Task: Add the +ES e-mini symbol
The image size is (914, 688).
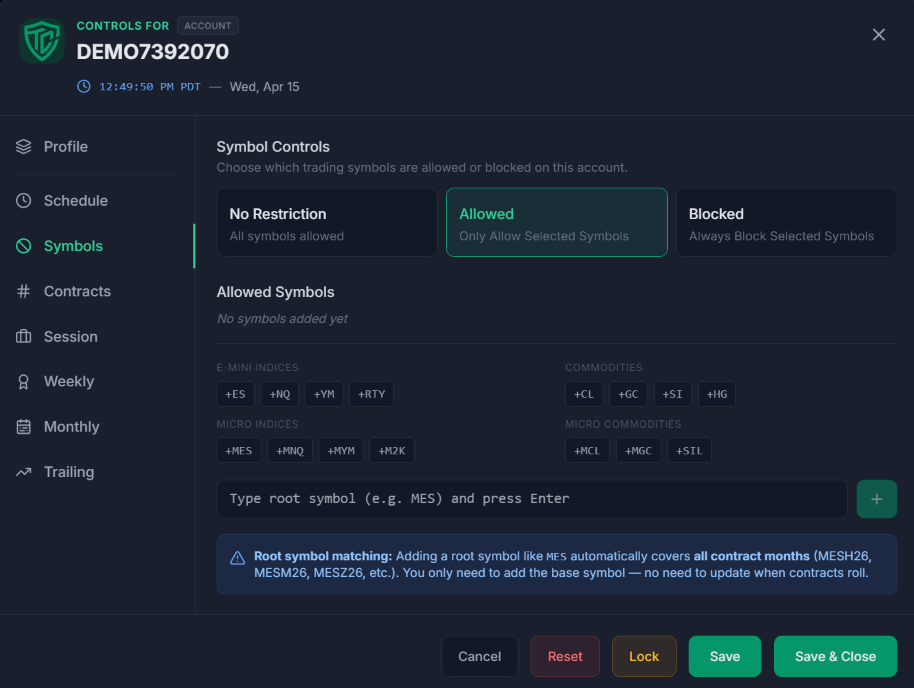Action: point(235,393)
